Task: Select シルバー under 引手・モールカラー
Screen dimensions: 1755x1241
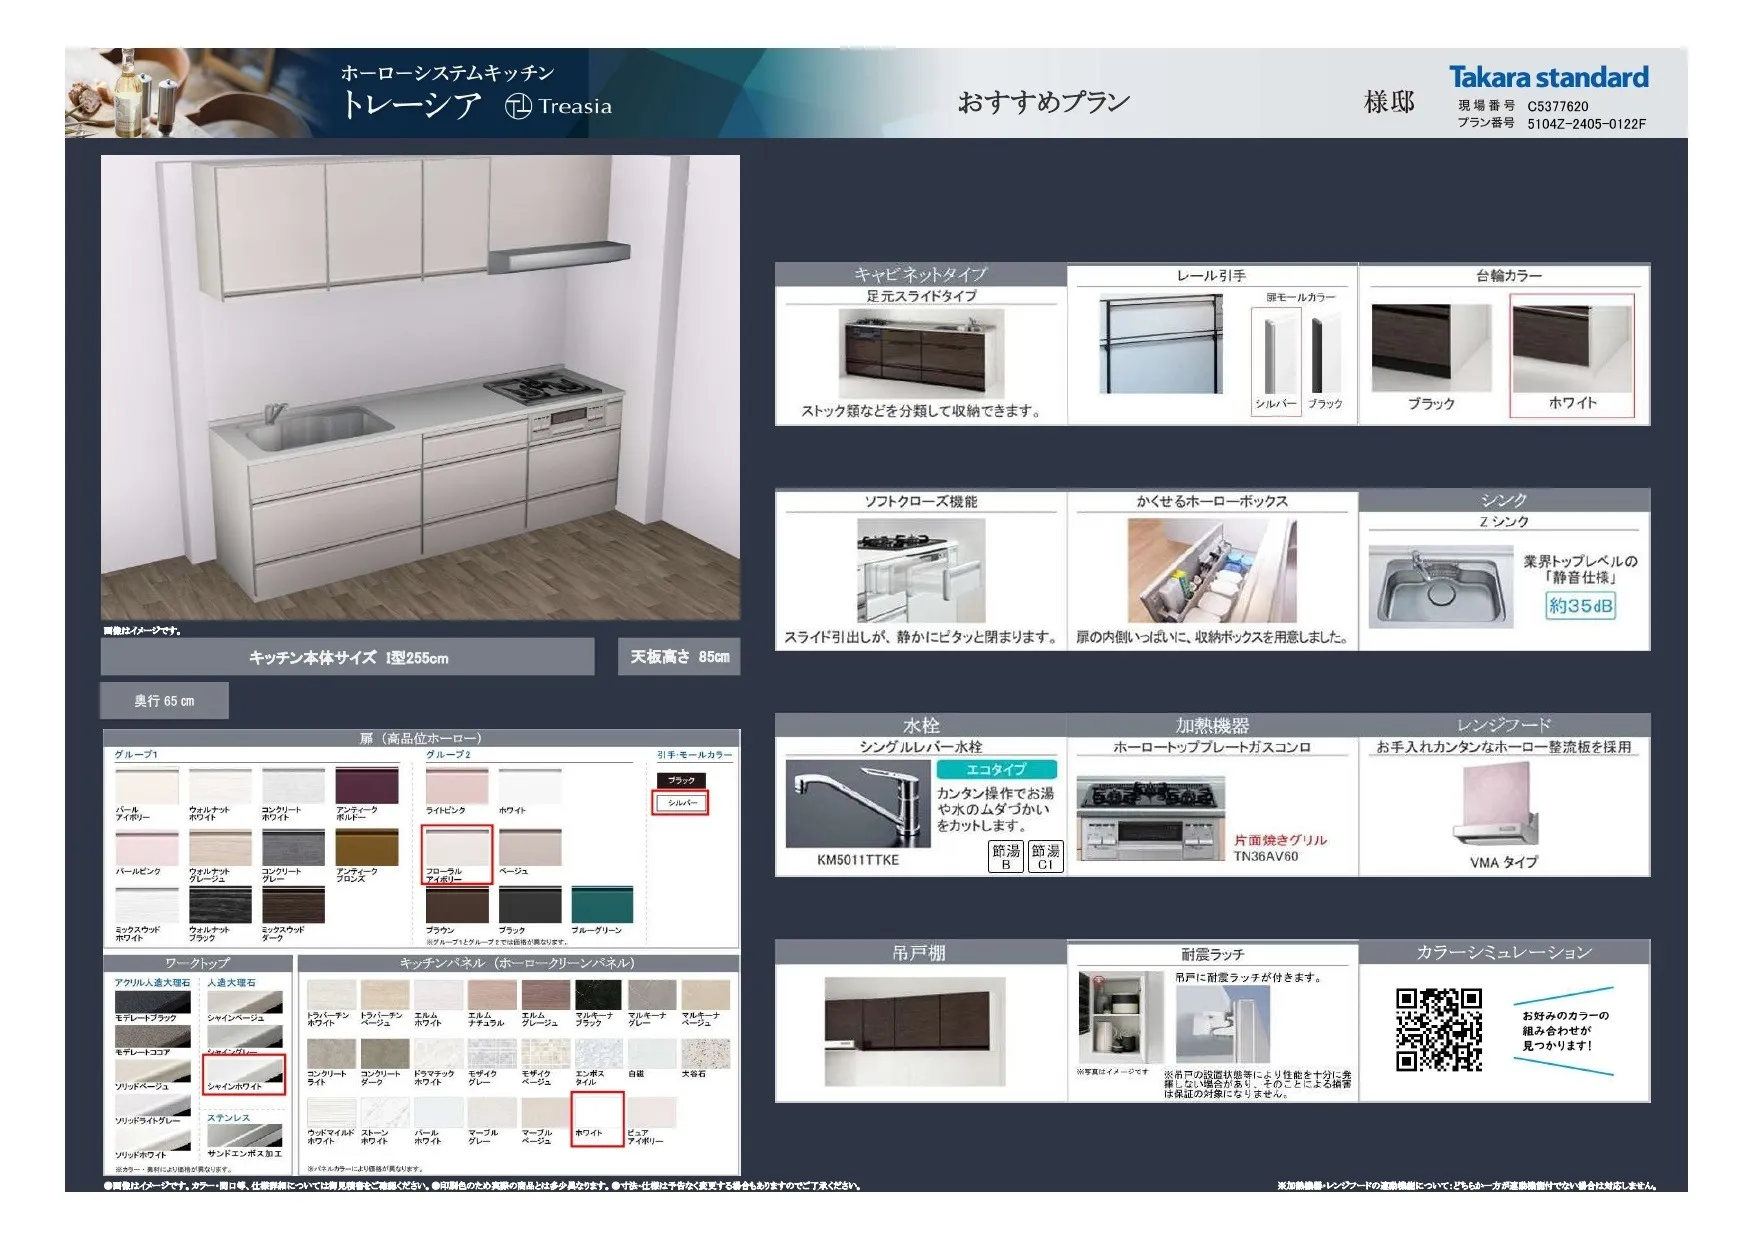Action: coord(680,803)
